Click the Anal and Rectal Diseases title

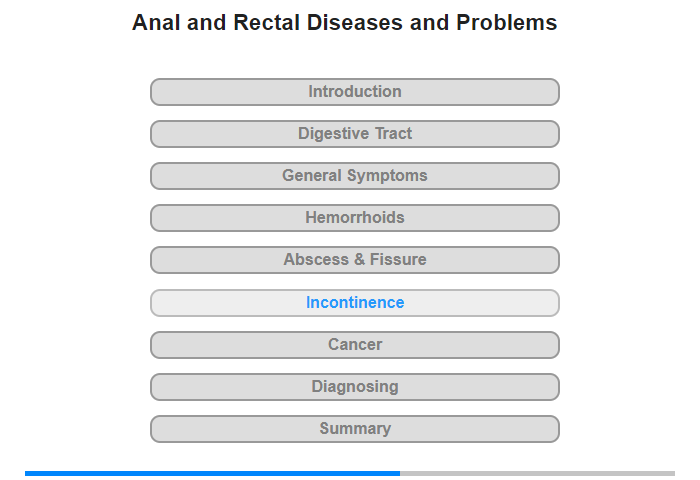pyautogui.click(x=345, y=23)
